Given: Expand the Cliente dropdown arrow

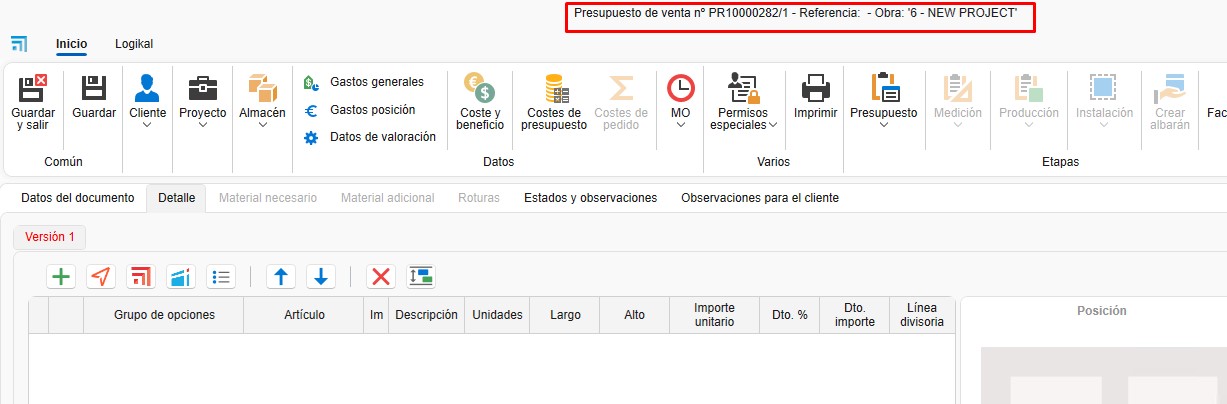Looking at the screenshot, I should 148,126.
